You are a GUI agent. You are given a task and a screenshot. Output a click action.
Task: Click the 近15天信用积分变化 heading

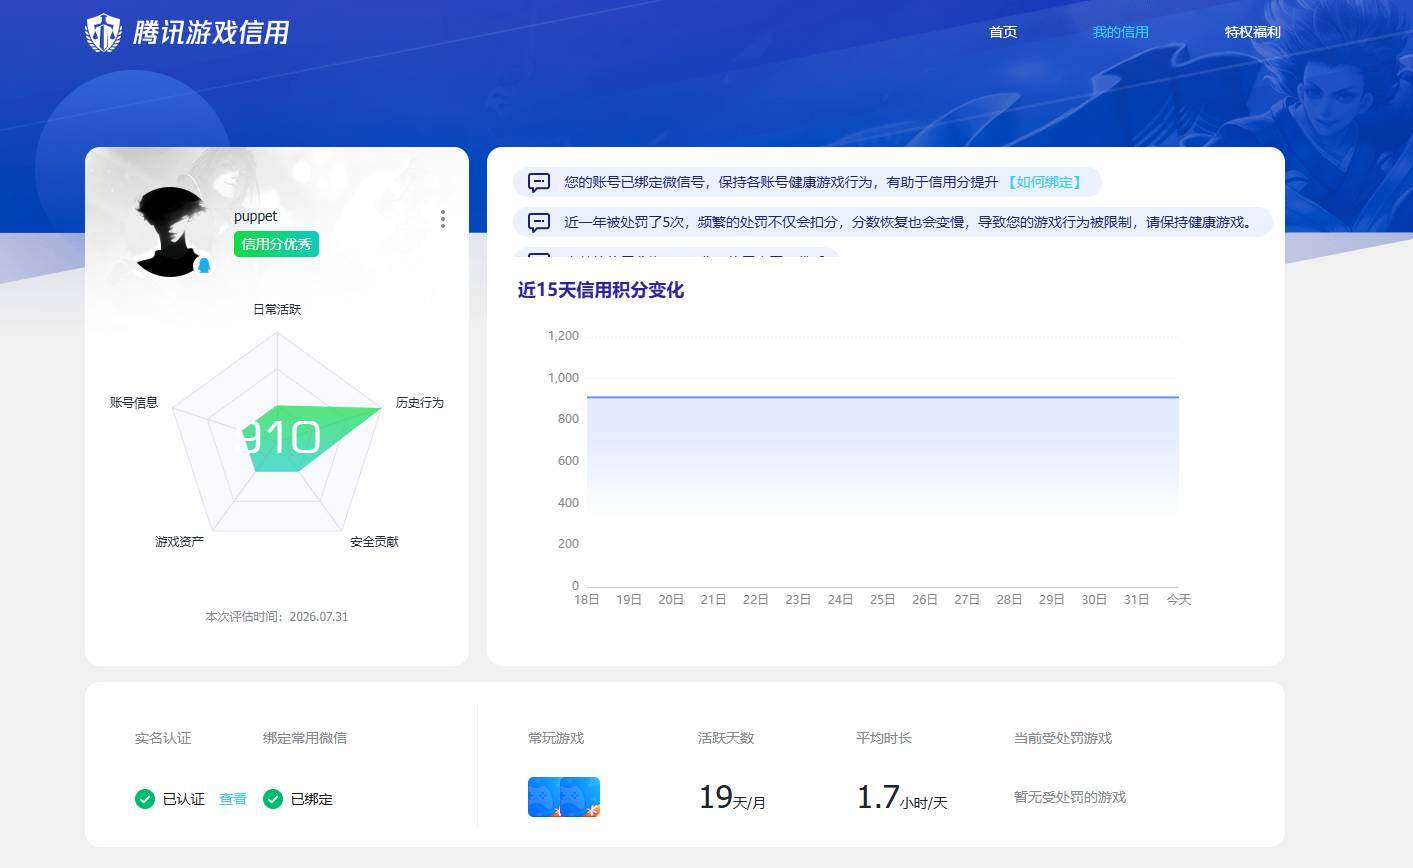point(601,290)
